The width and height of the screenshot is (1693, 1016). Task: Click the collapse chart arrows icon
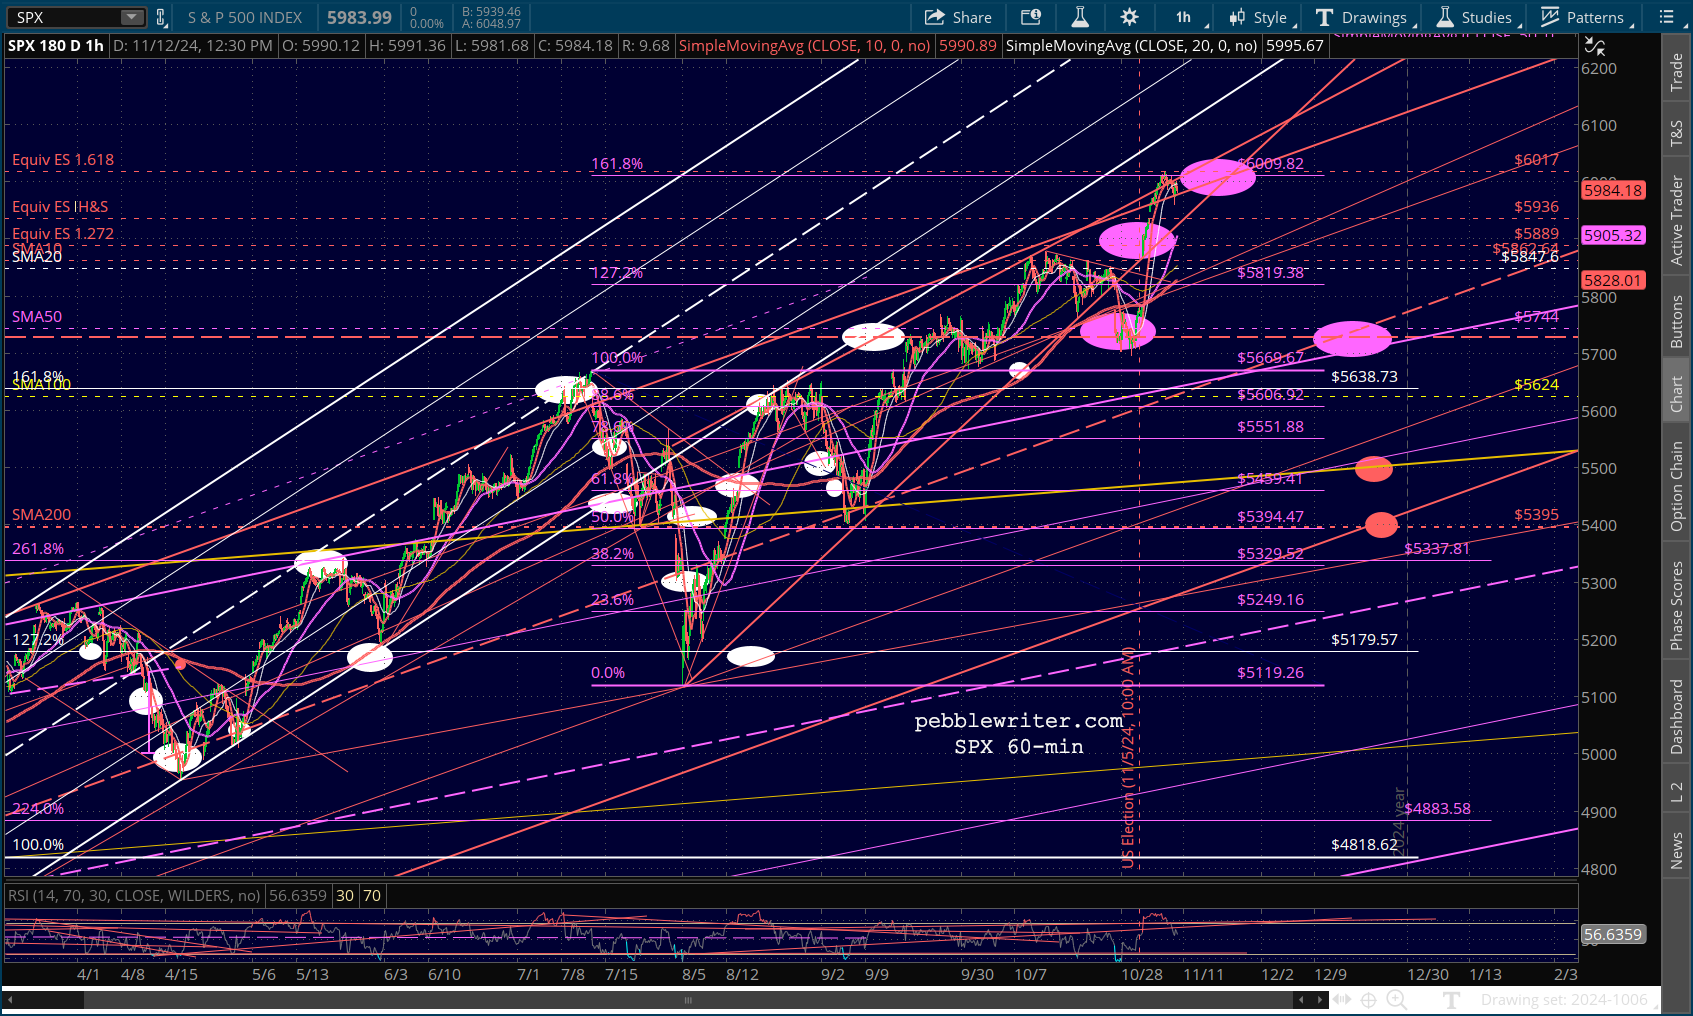1594,46
